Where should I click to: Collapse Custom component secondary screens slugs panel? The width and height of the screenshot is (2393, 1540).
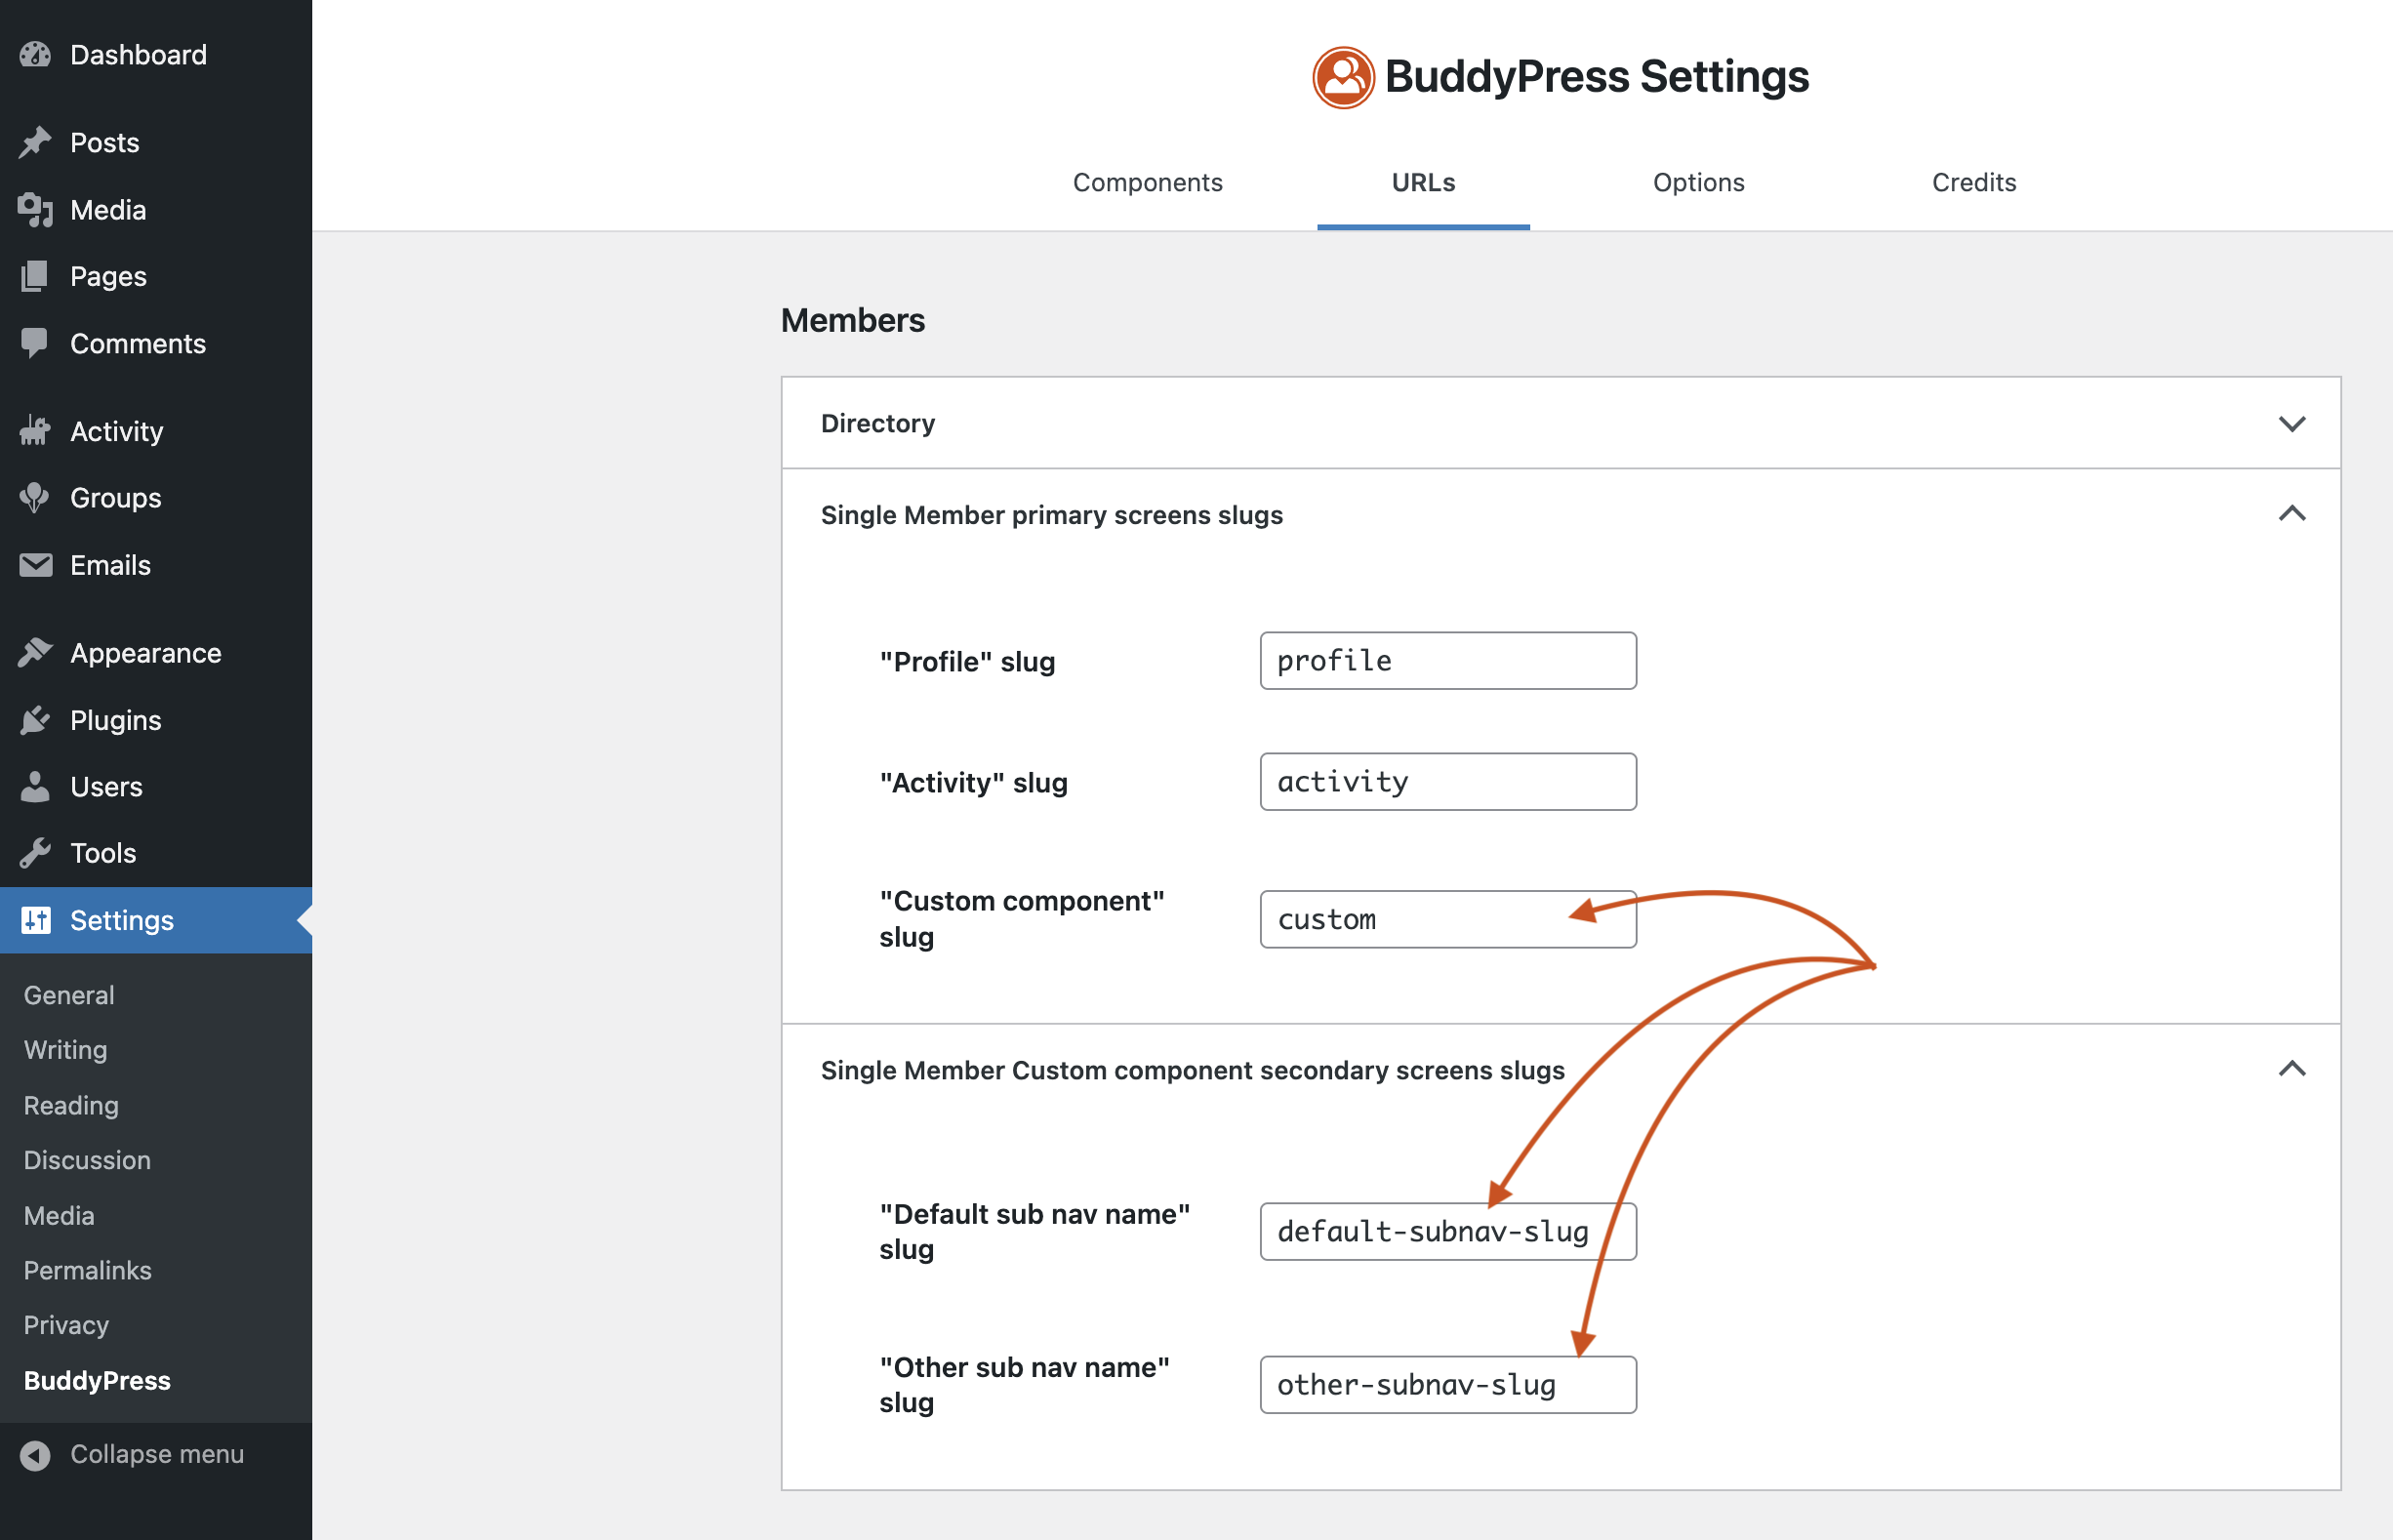click(2292, 1070)
